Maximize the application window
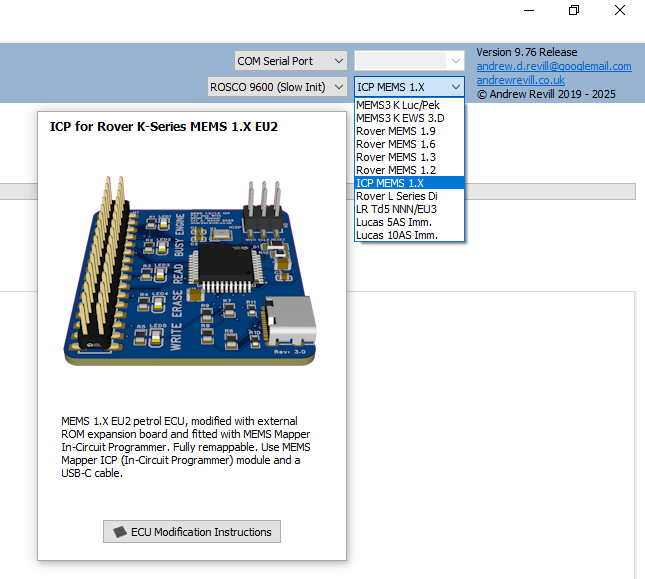 pyautogui.click(x=574, y=11)
